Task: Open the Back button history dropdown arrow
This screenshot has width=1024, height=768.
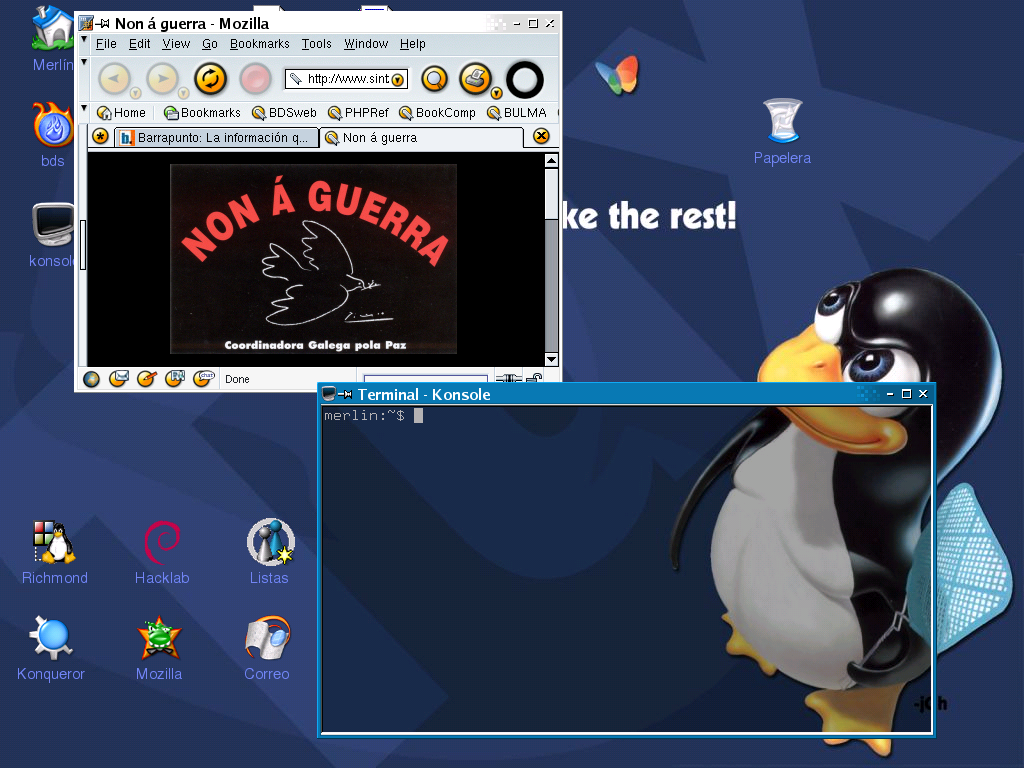Action: tap(135, 93)
